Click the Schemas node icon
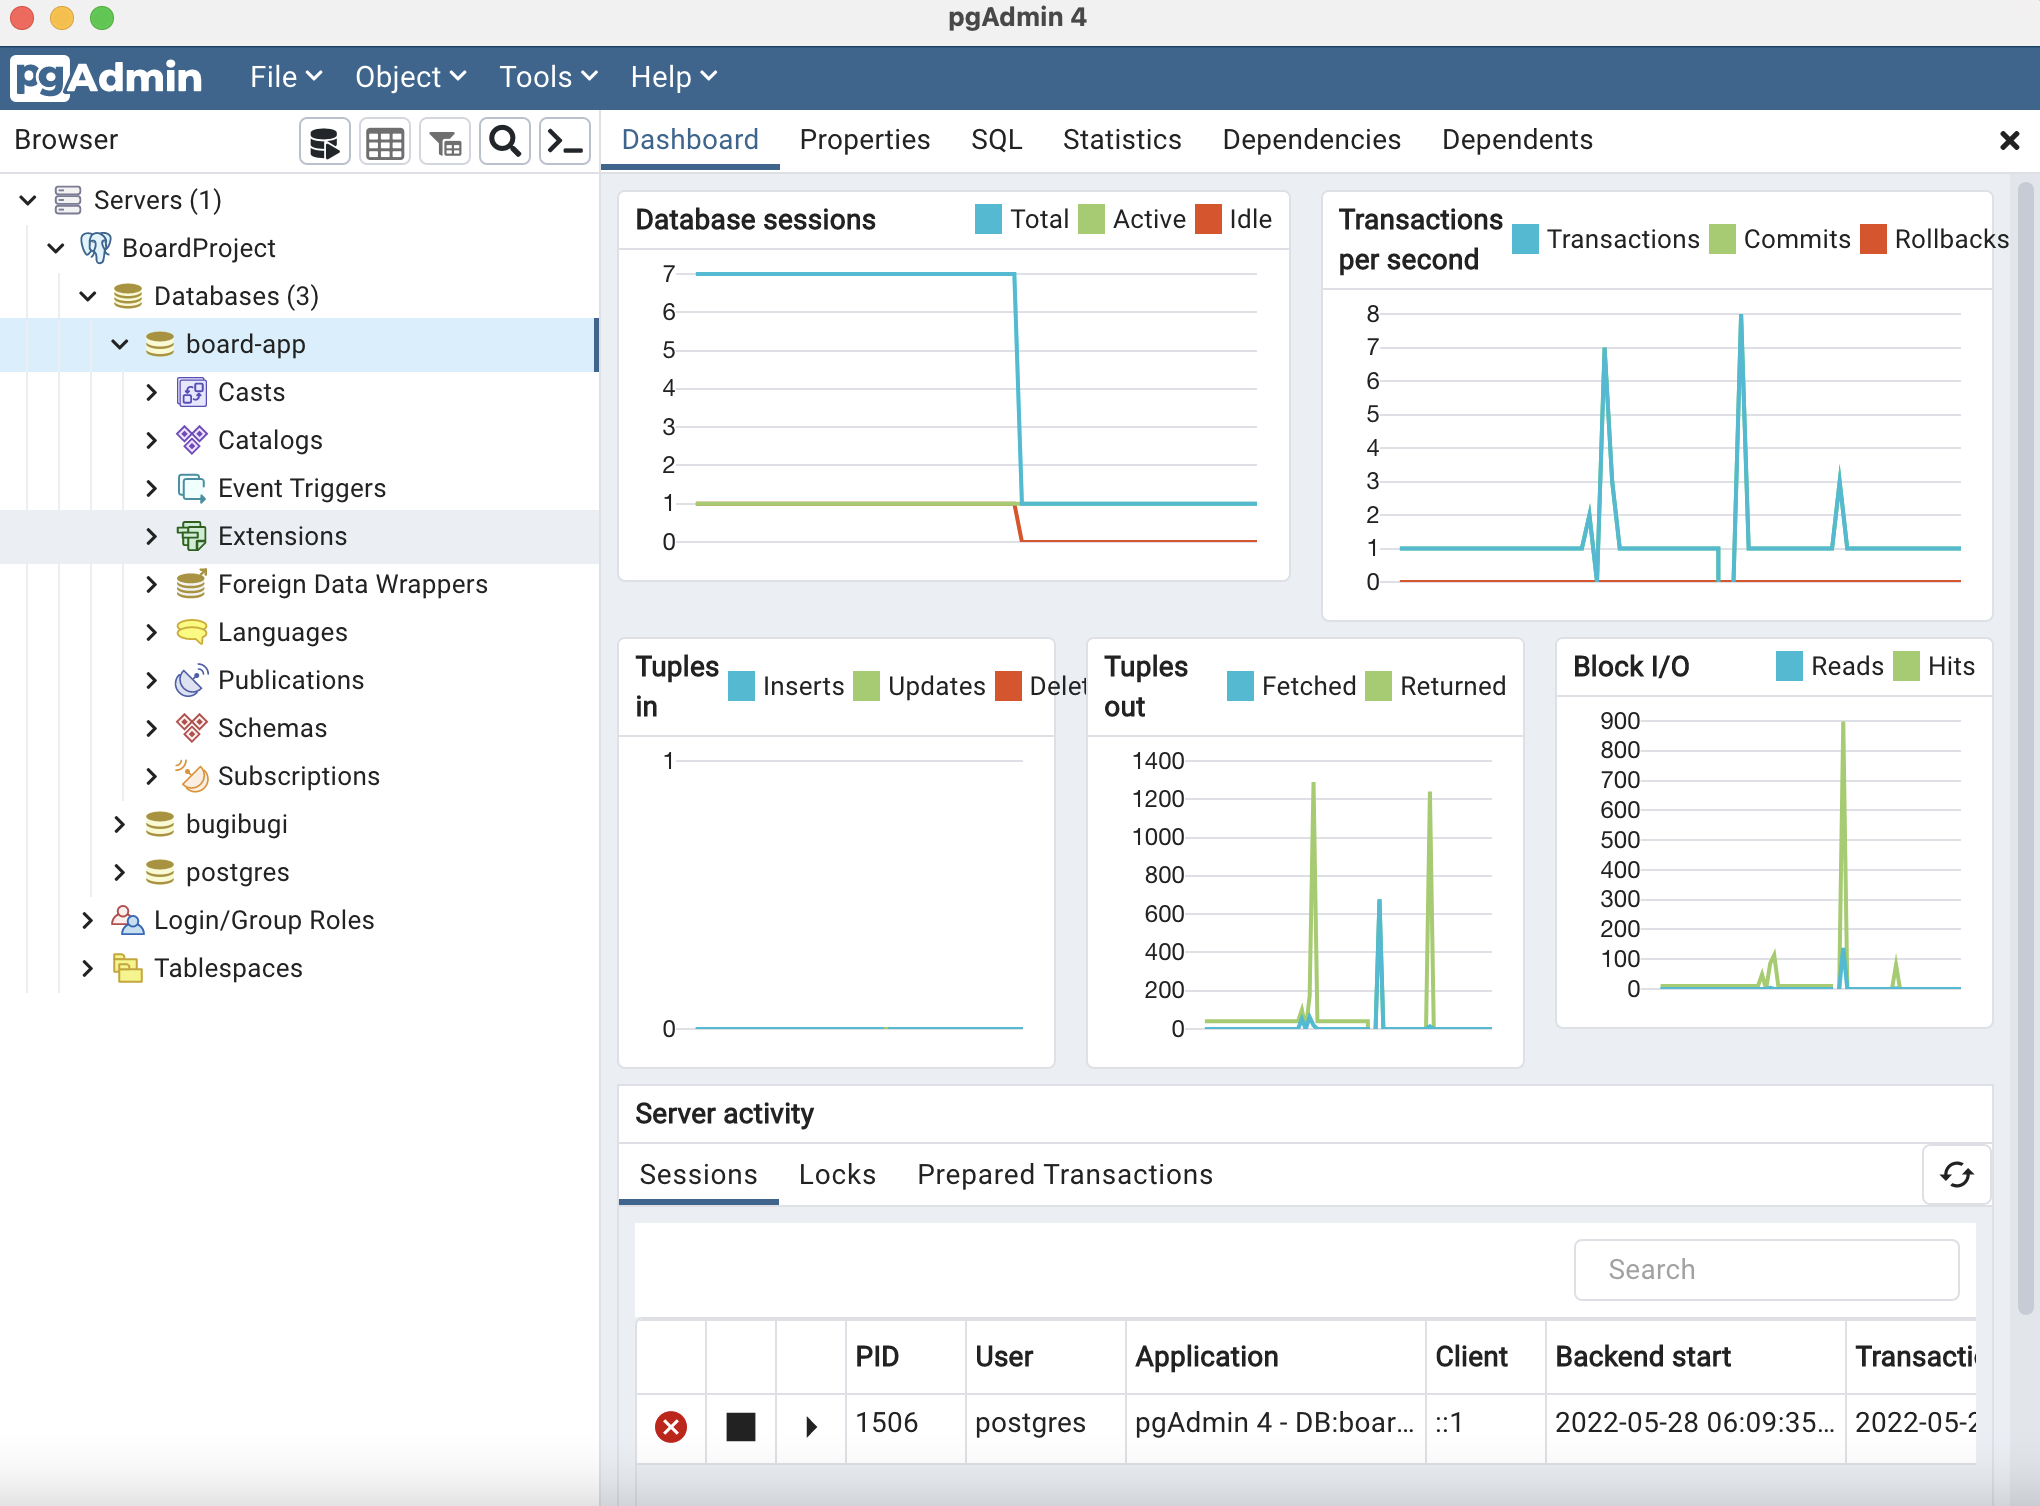Screen dimensions: 2040x1506 coord(192,728)
